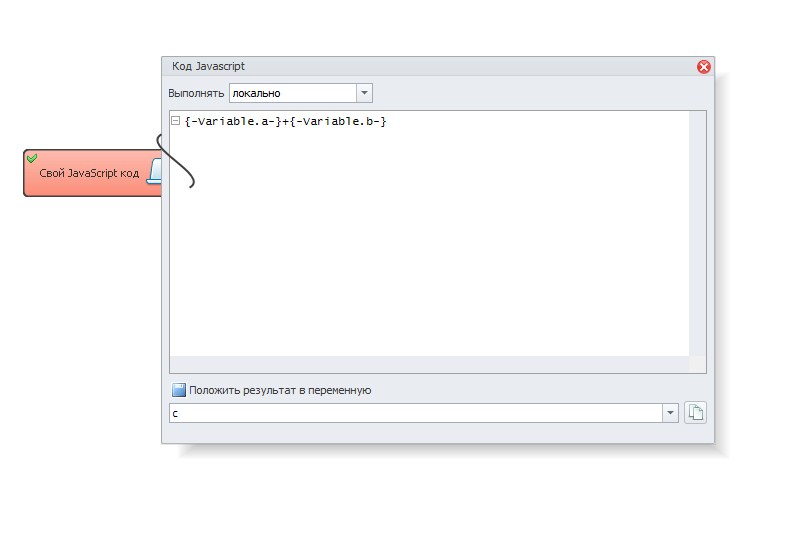
Task: Click the Код Javascript title bar
Action: click(x=429, y=66)
